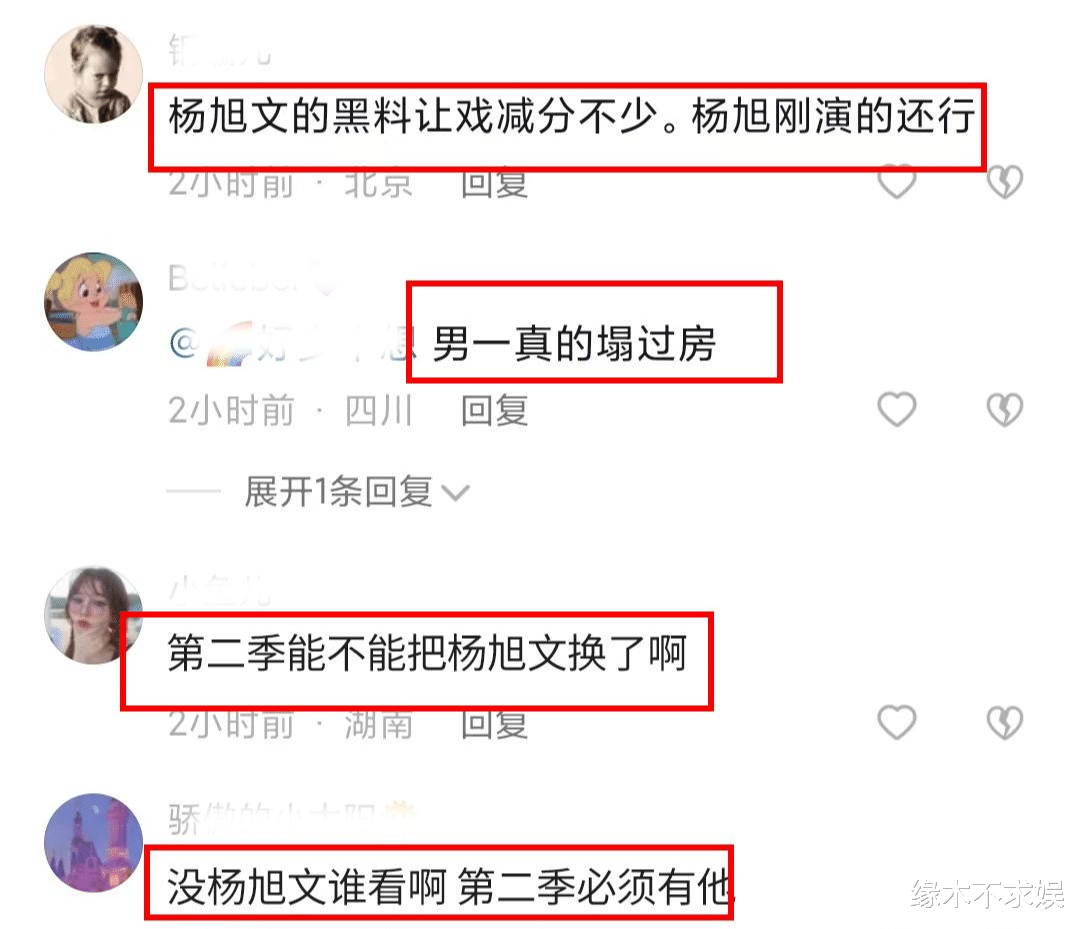
Task: Dislike the Sichuan comment with the broken heart
Action: [x=1004, y=409]
